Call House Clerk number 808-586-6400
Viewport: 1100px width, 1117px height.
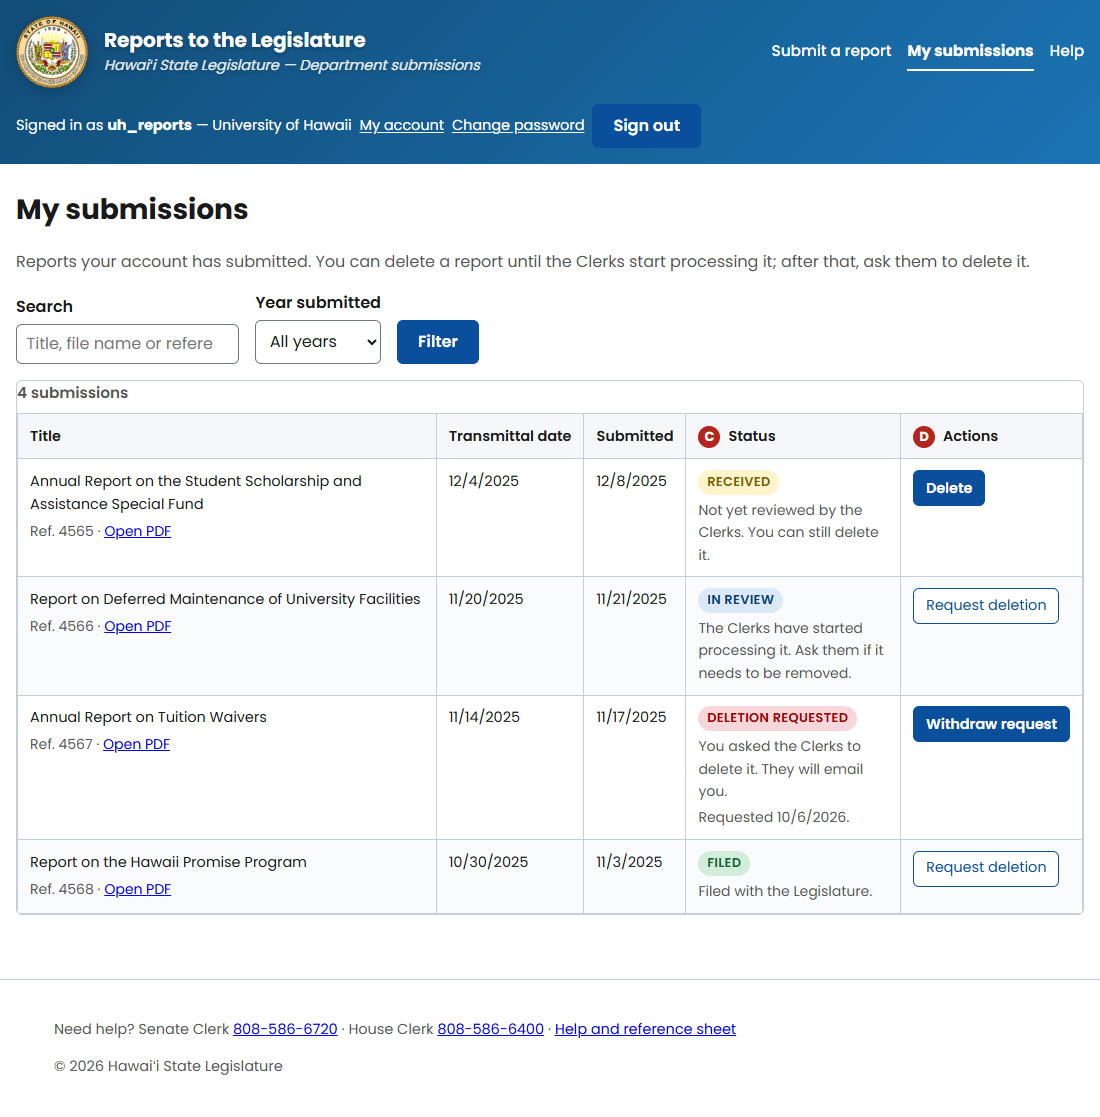point(490,1029)
